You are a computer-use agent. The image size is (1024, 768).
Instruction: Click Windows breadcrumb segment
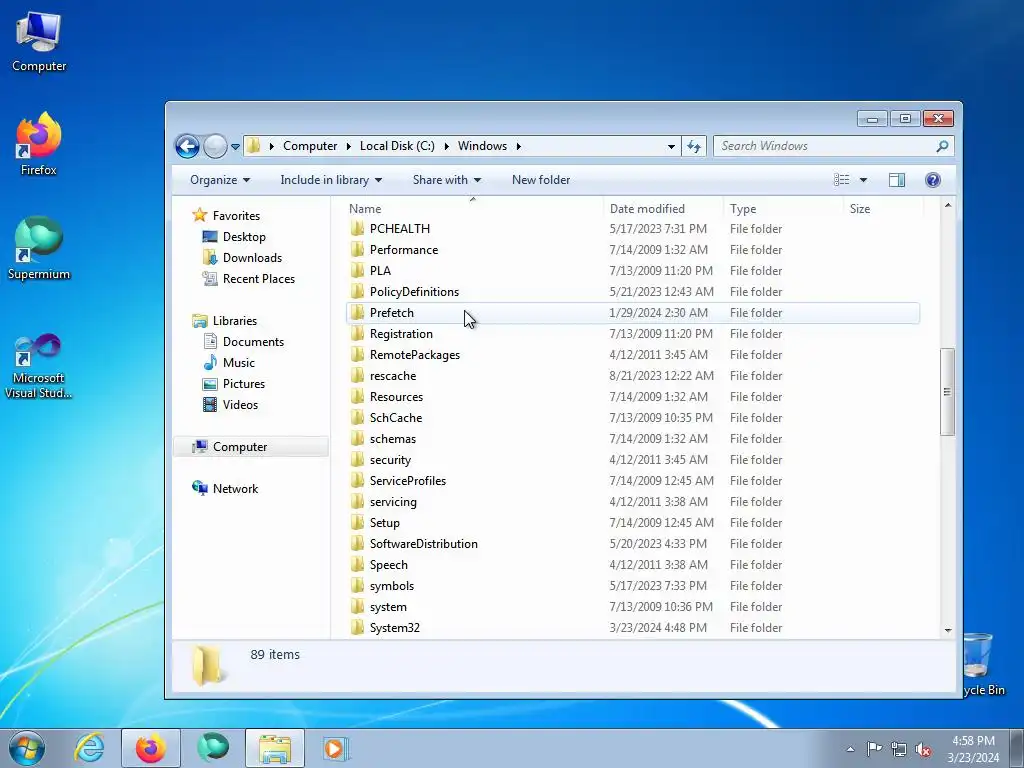coord(482,146)
